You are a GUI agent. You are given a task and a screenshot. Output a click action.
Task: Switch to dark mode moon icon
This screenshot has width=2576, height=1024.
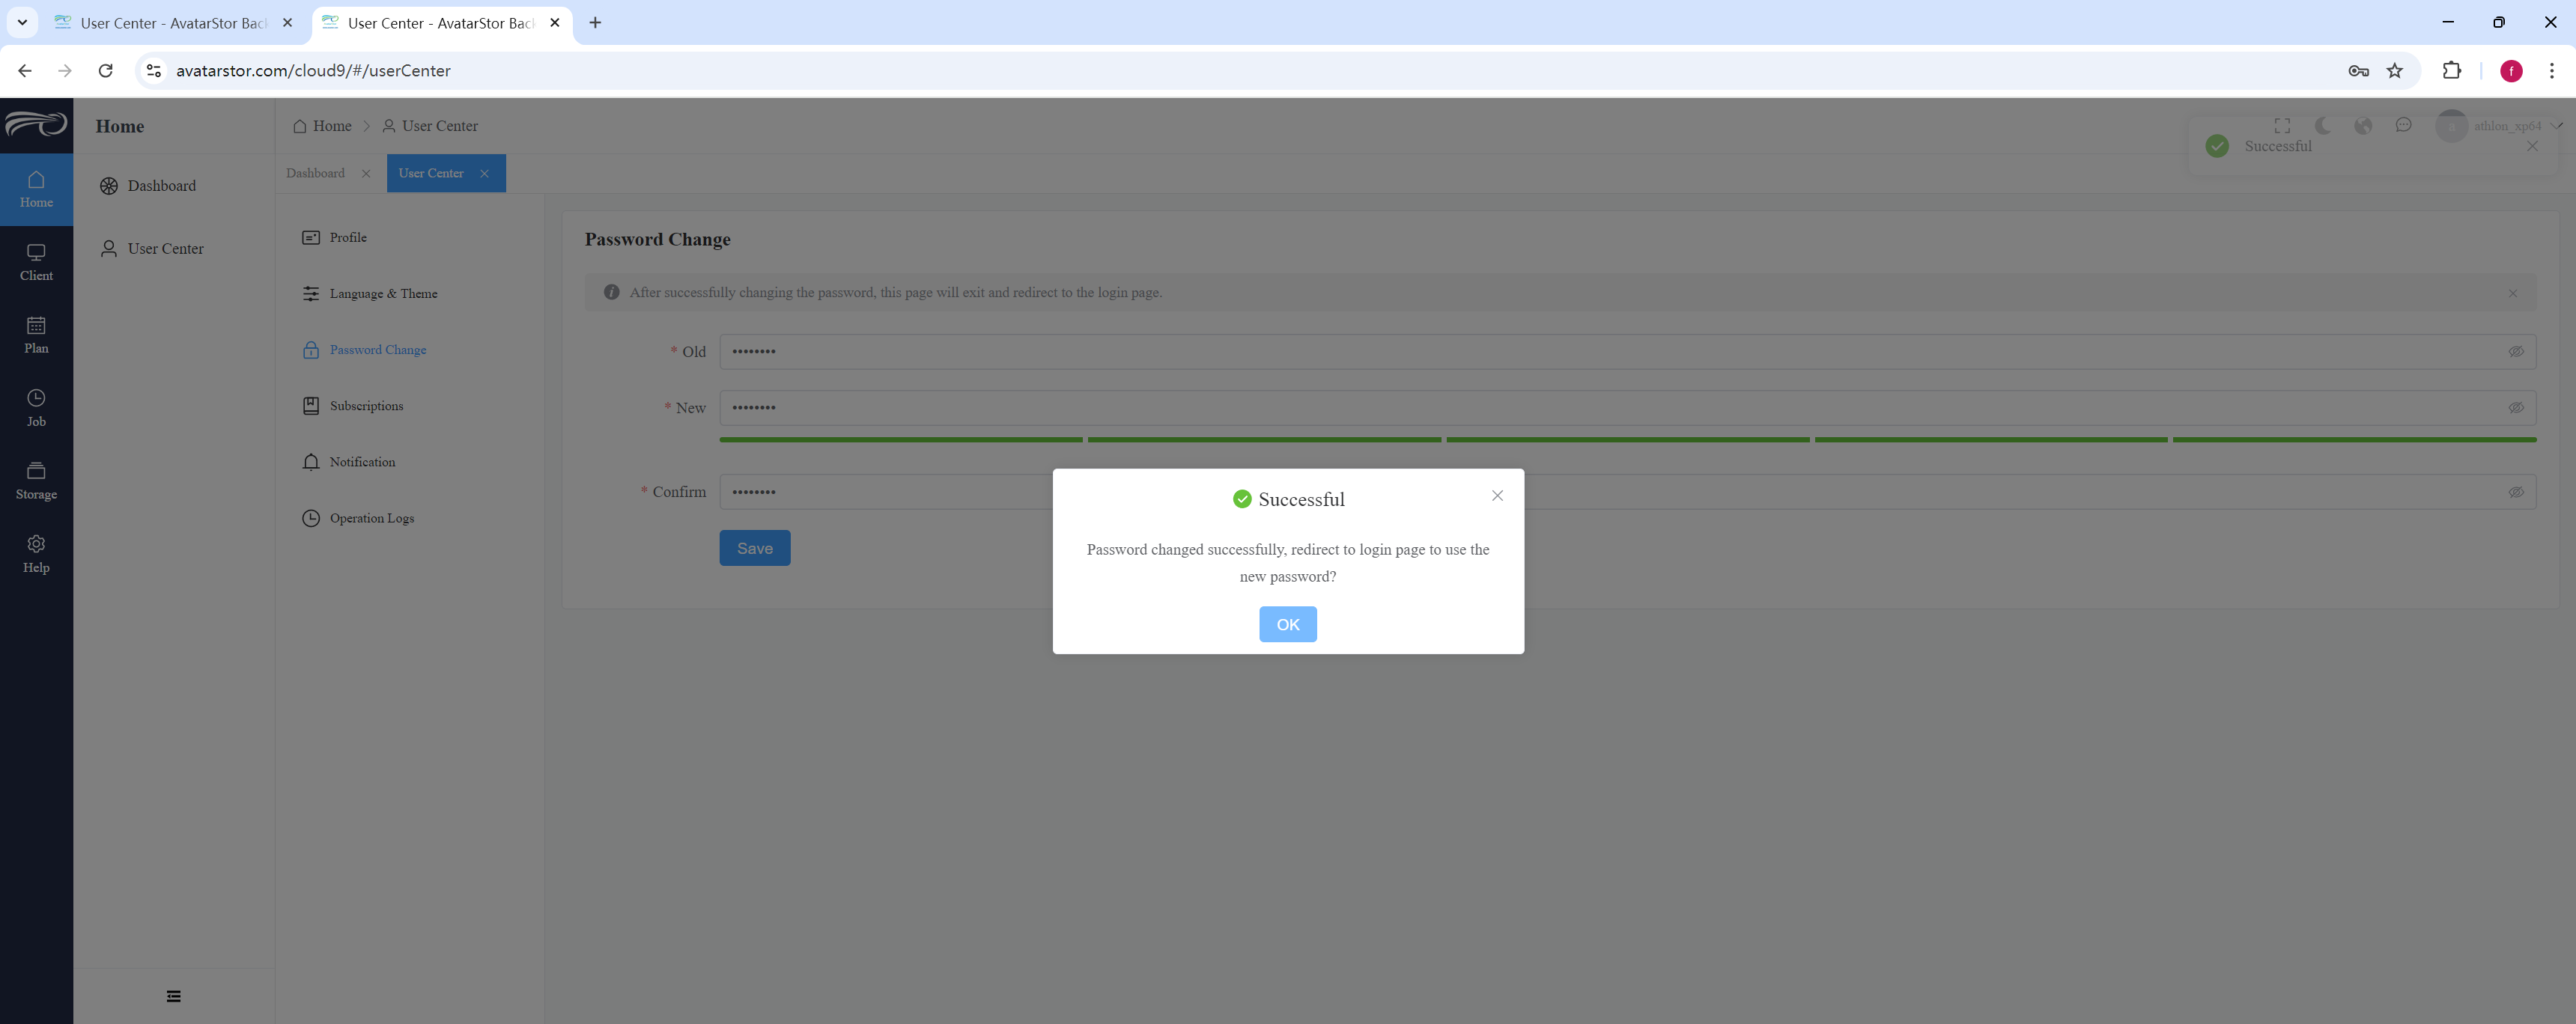click(x=2323, y=126)
